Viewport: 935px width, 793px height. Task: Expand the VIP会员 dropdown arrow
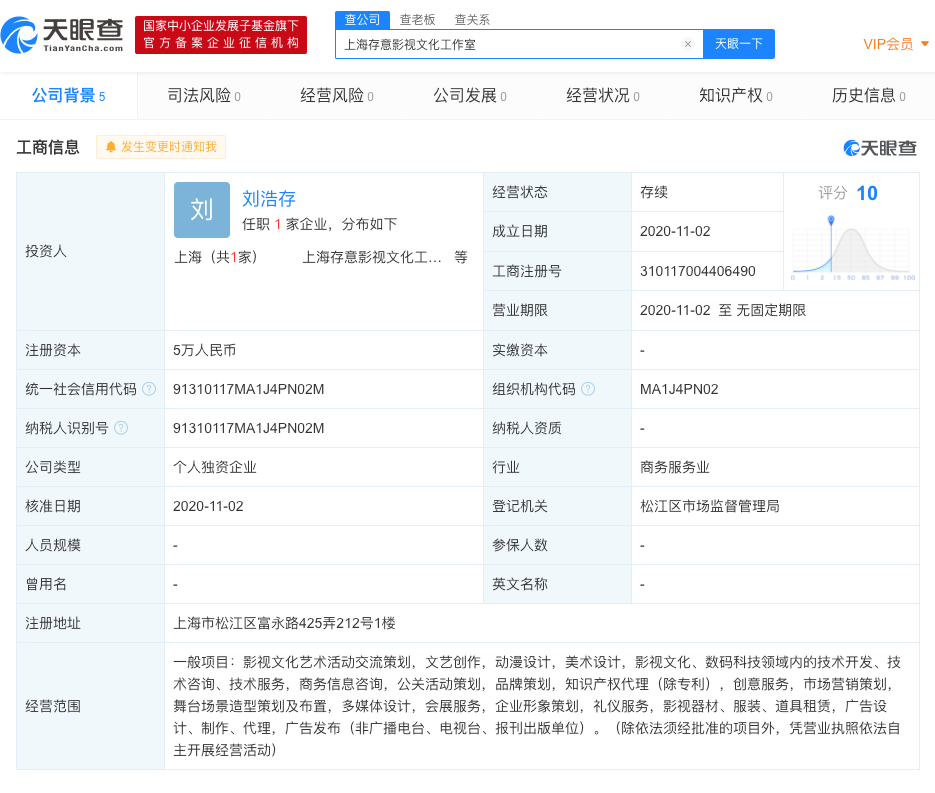(925, 44)
